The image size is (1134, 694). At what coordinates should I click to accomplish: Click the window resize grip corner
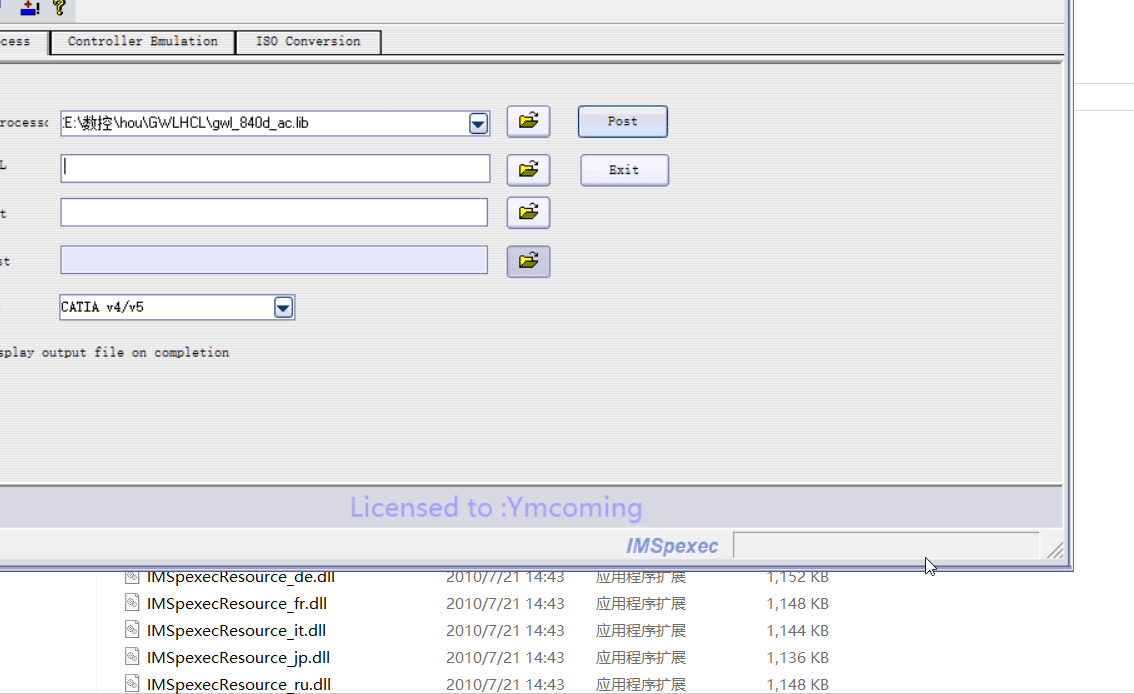1054,550
